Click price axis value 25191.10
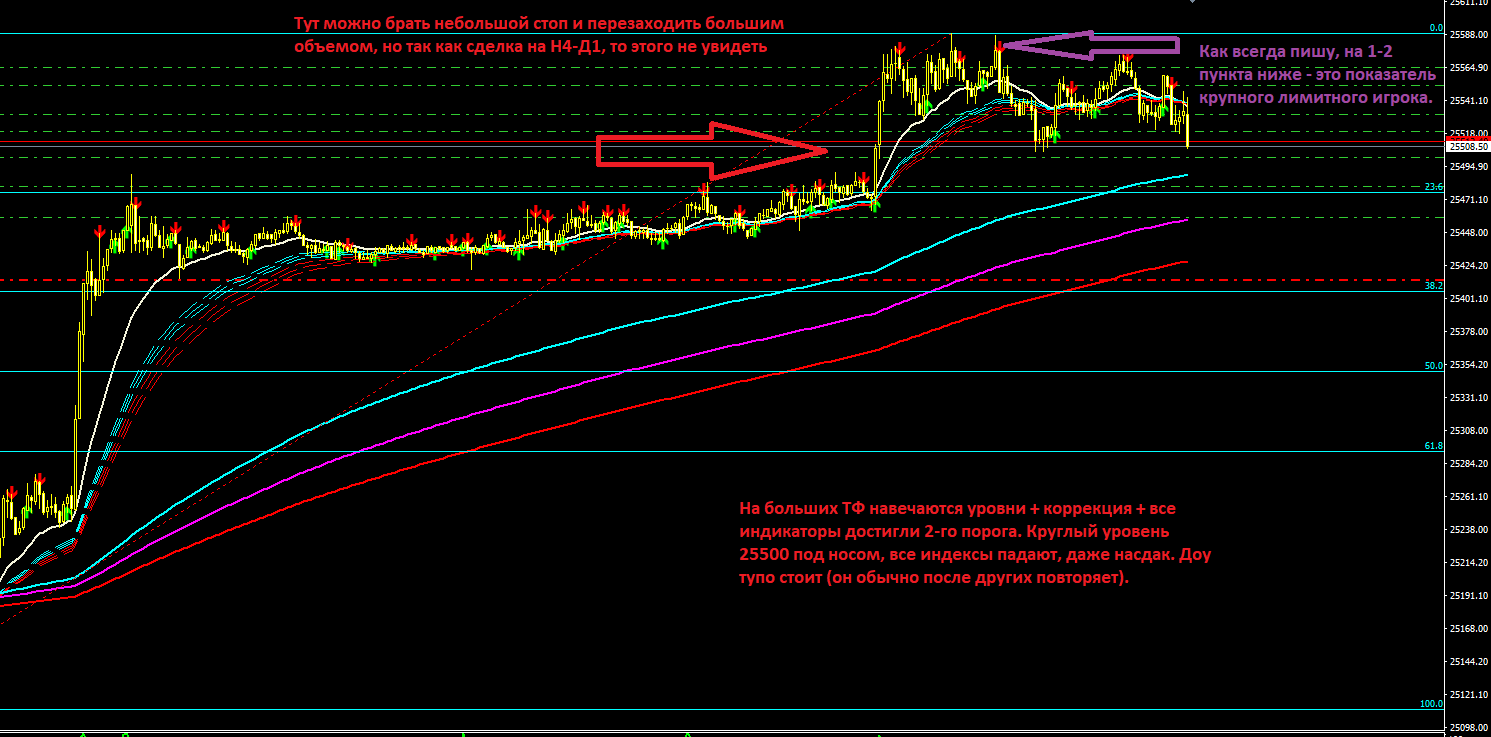 [1467, 596]
